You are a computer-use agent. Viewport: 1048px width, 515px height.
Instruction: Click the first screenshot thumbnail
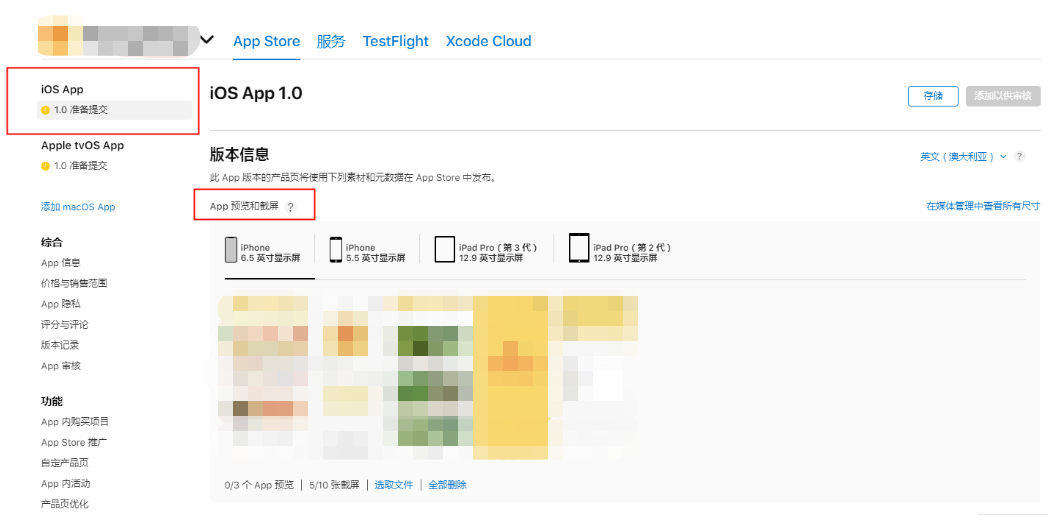(263, 371)
